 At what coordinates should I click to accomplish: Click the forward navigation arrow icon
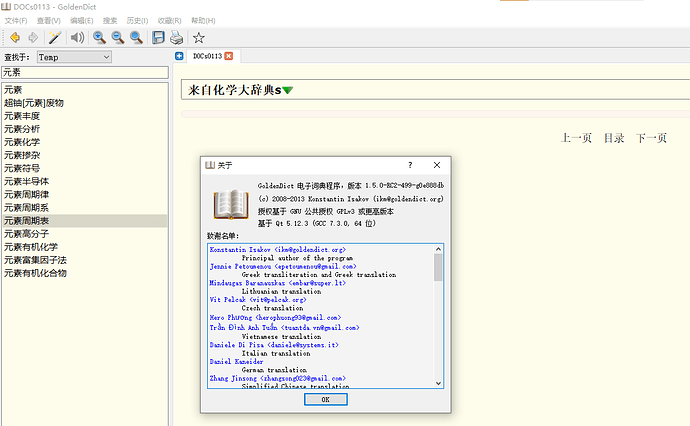click(32, 37)
